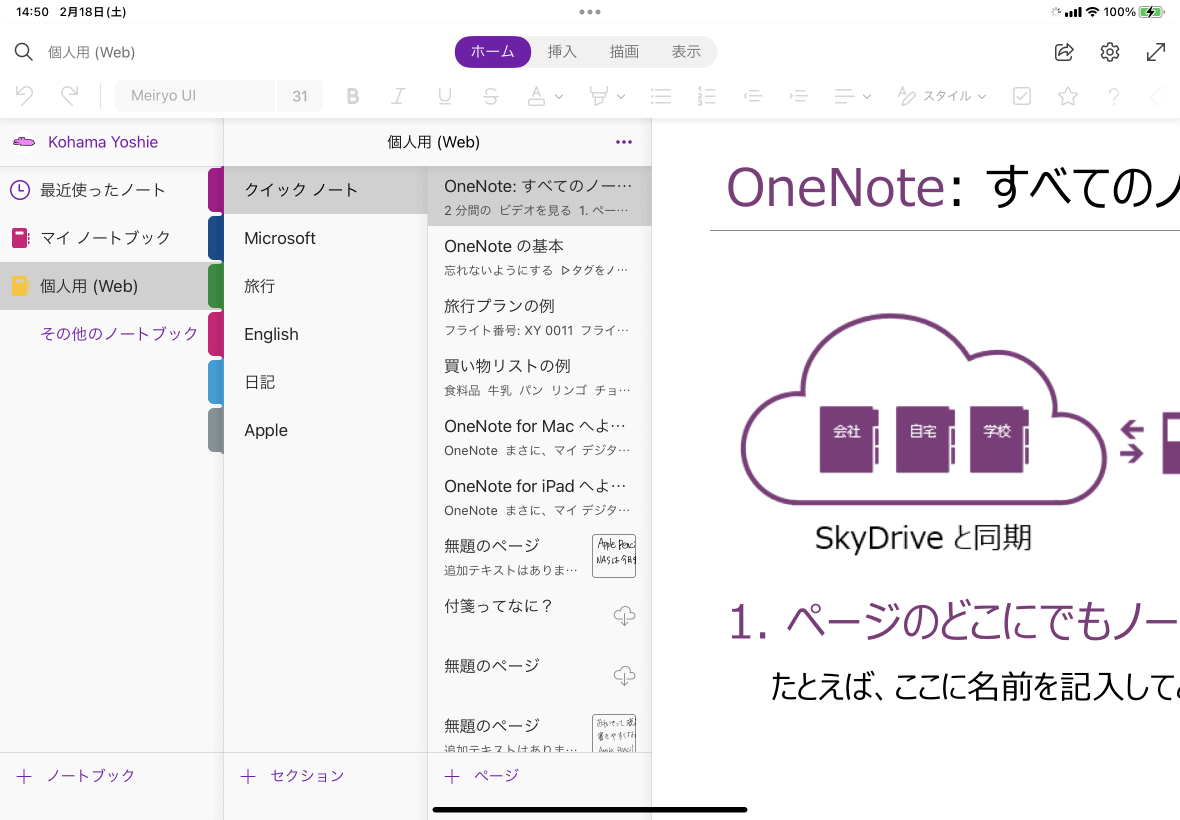Apply the font color A icon
This screenshot has width=1180, height=820.
coord(537,96)
